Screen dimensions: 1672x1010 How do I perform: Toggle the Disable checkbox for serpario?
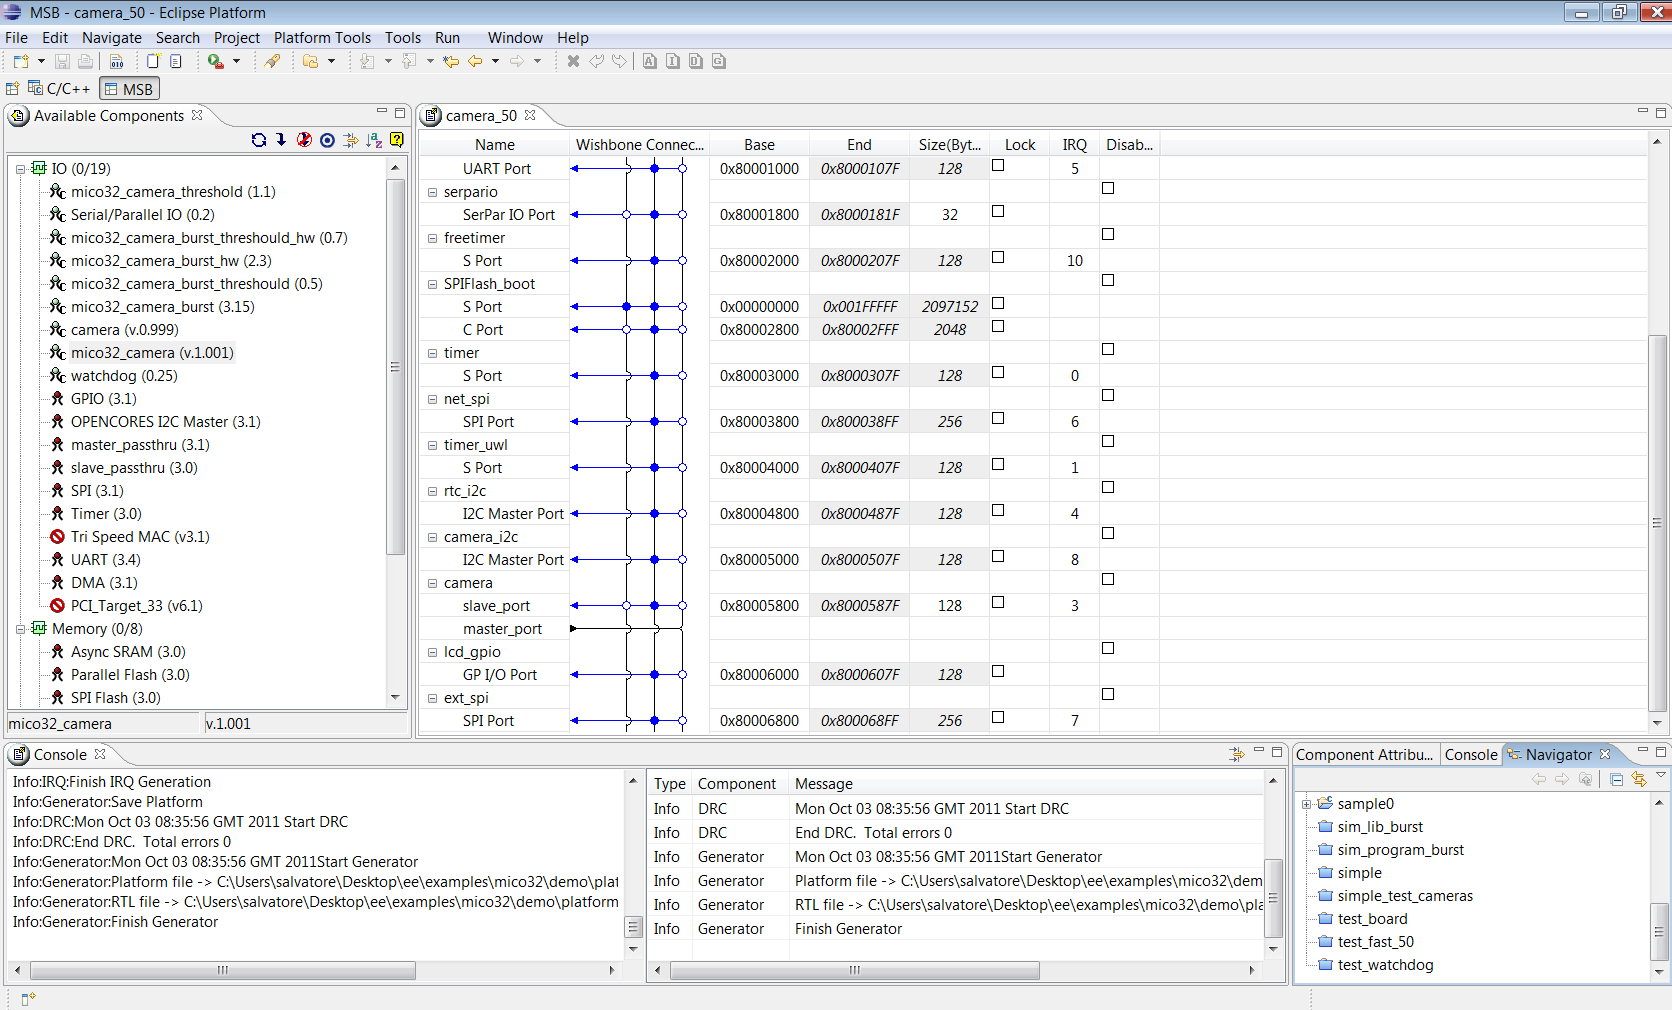pyautogui.click(x=1108, y=189)
